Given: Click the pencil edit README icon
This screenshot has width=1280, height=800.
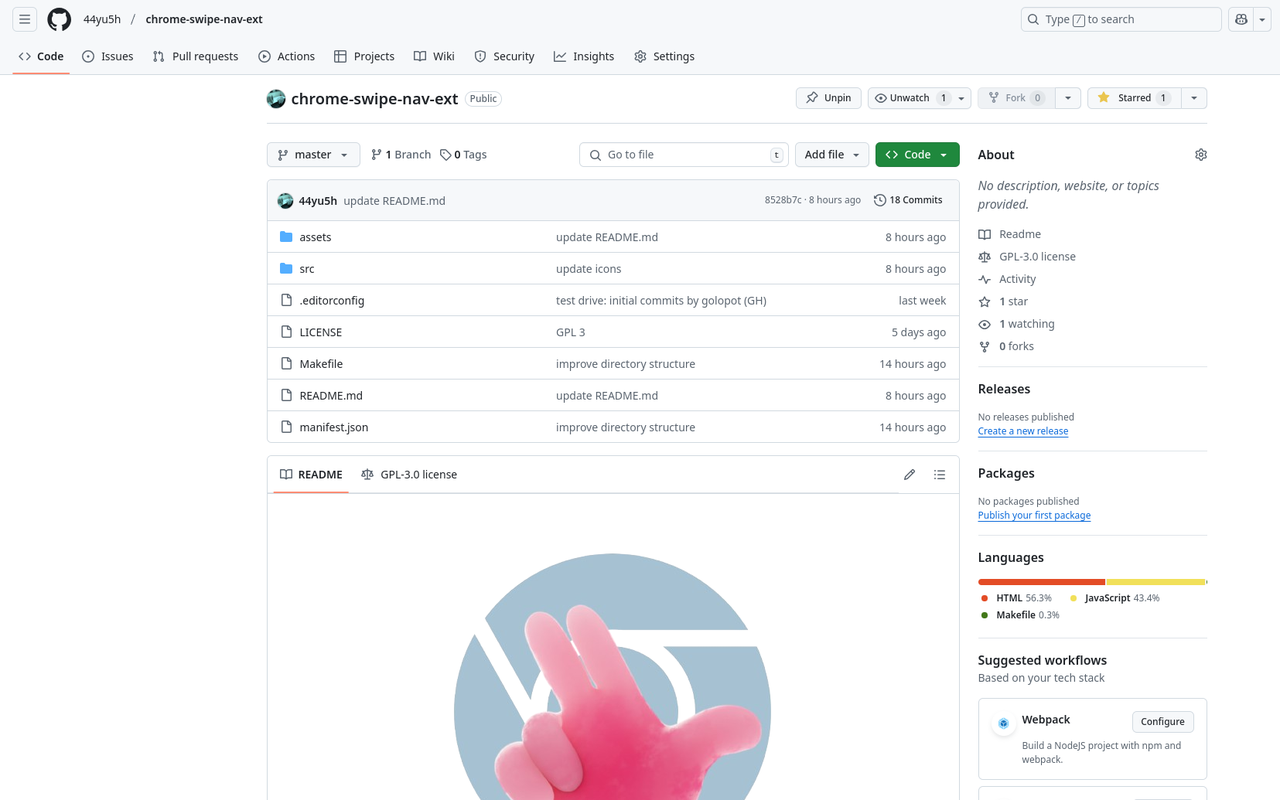Looking at the screenshot, I should point(909,475).
